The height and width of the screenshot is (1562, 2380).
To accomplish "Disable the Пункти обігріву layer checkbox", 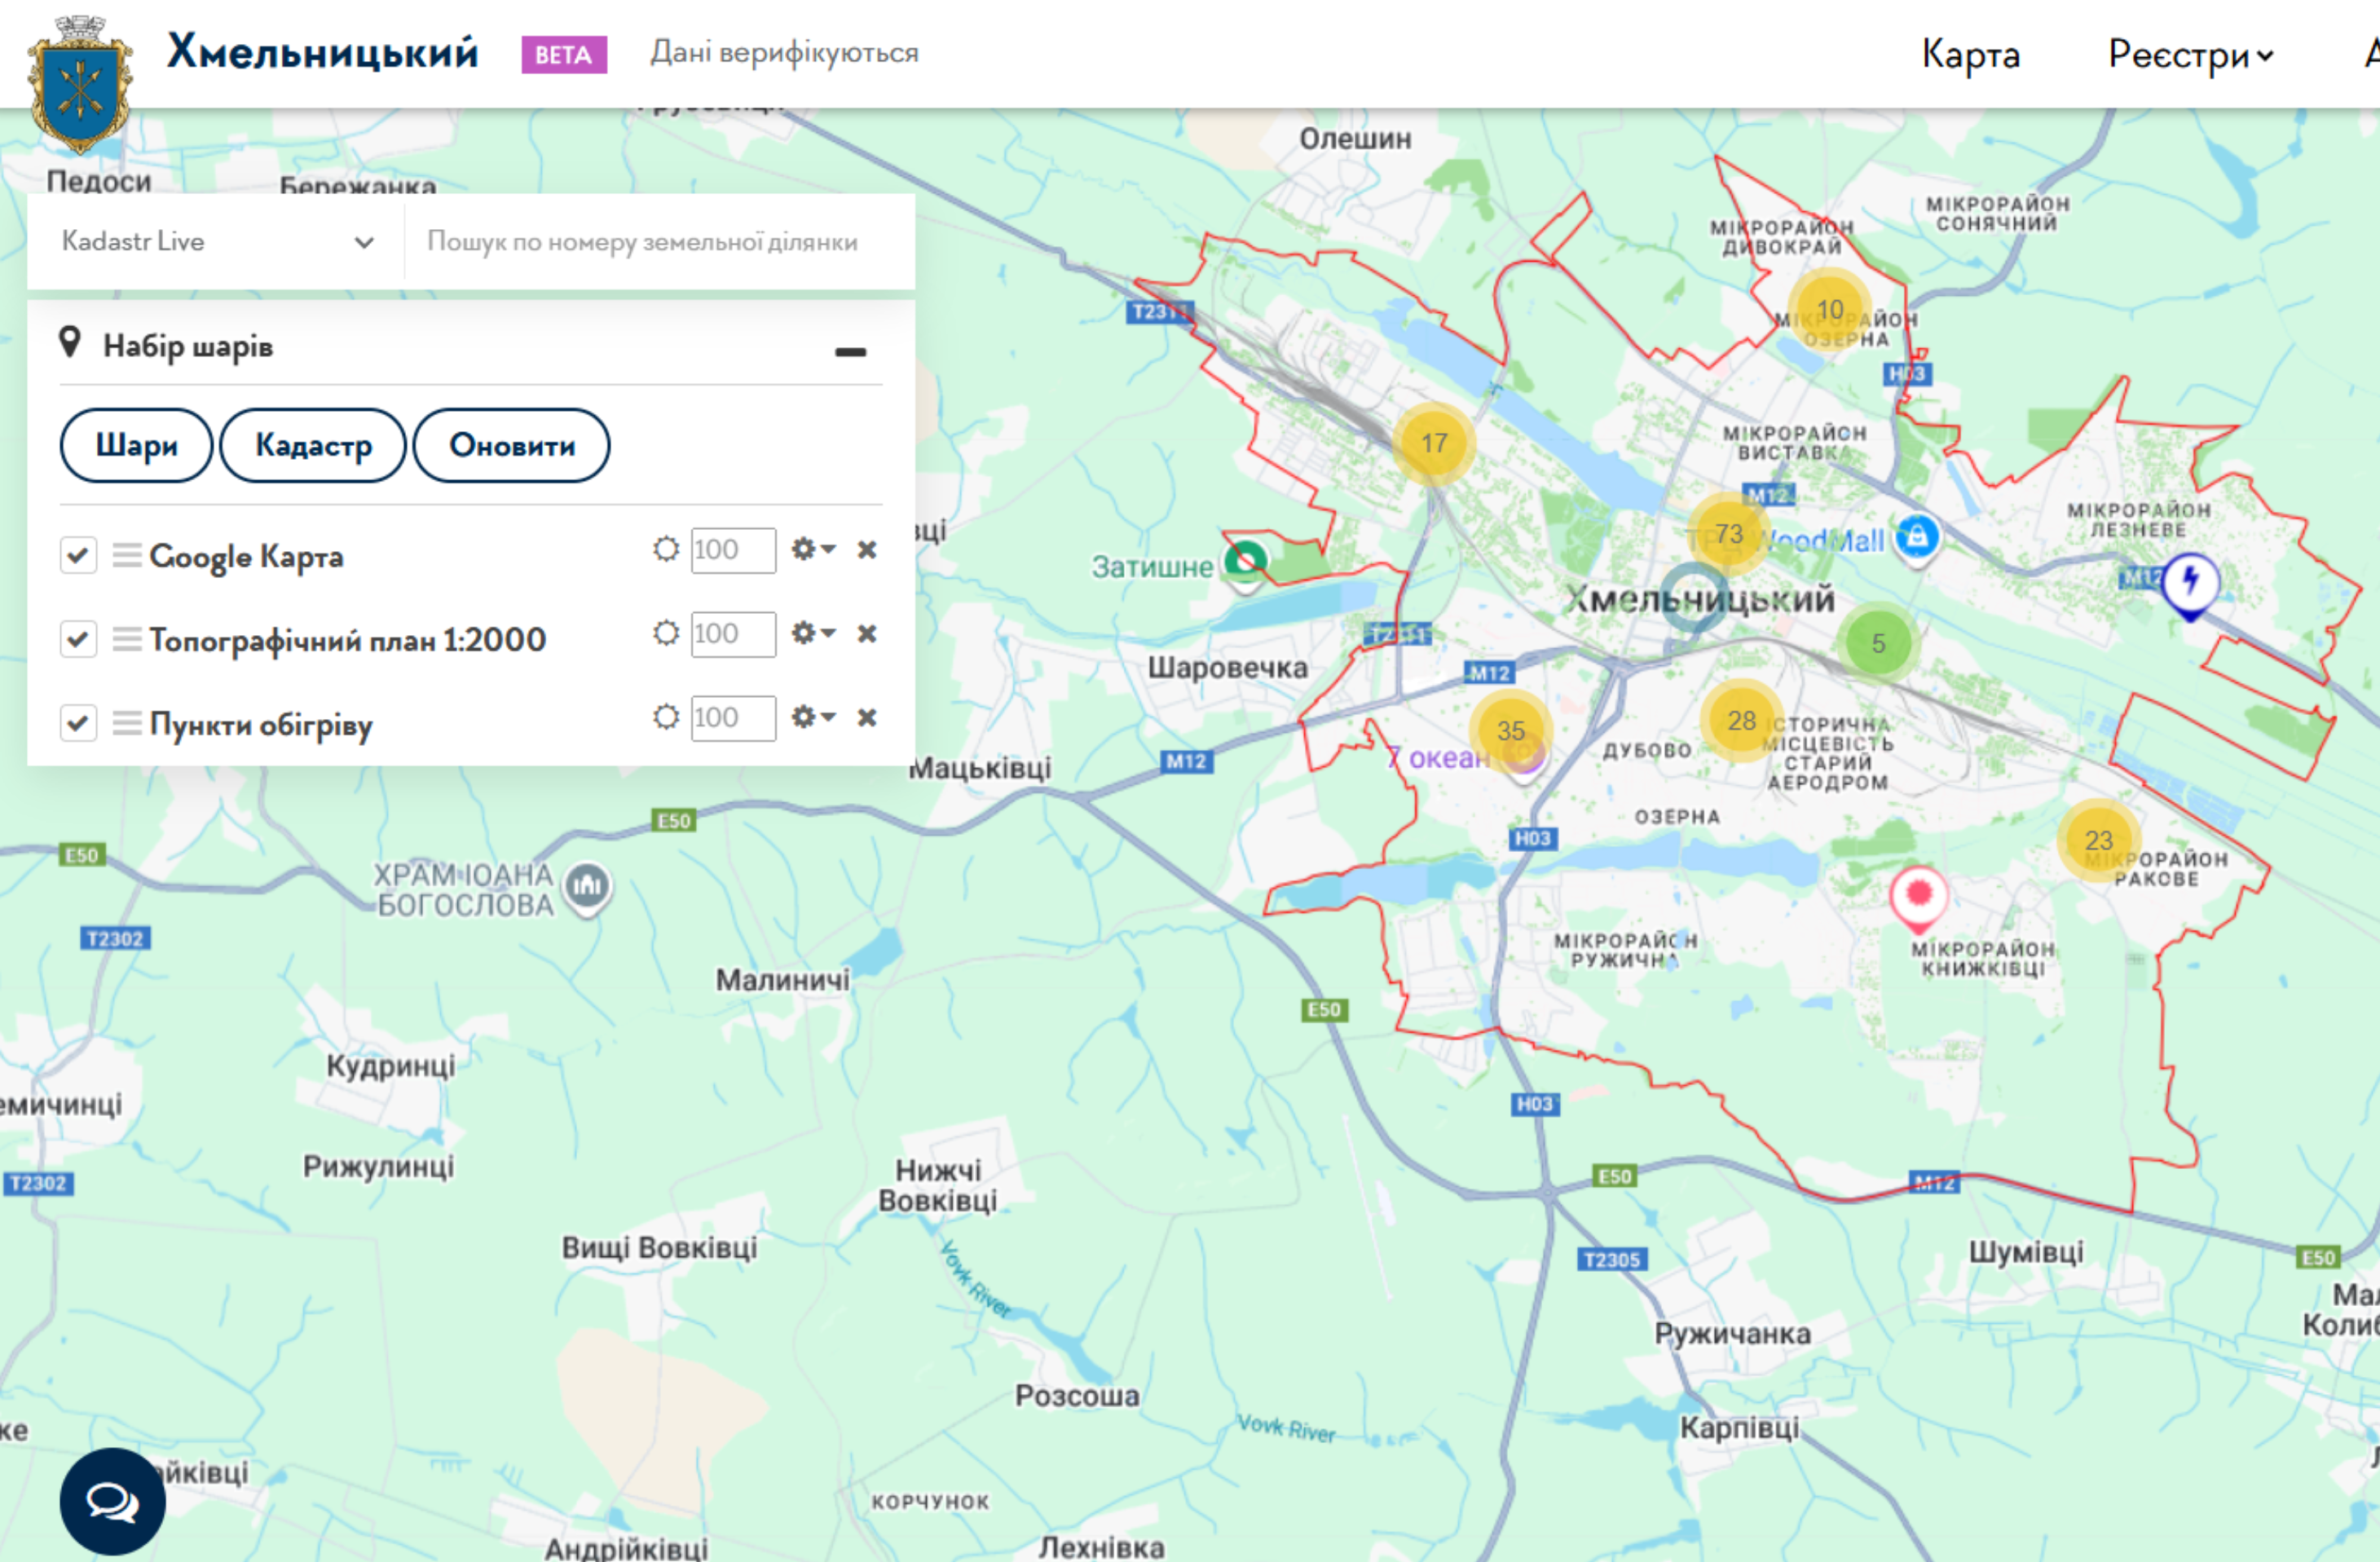I will pyautogui.click(x=78, y=723).
